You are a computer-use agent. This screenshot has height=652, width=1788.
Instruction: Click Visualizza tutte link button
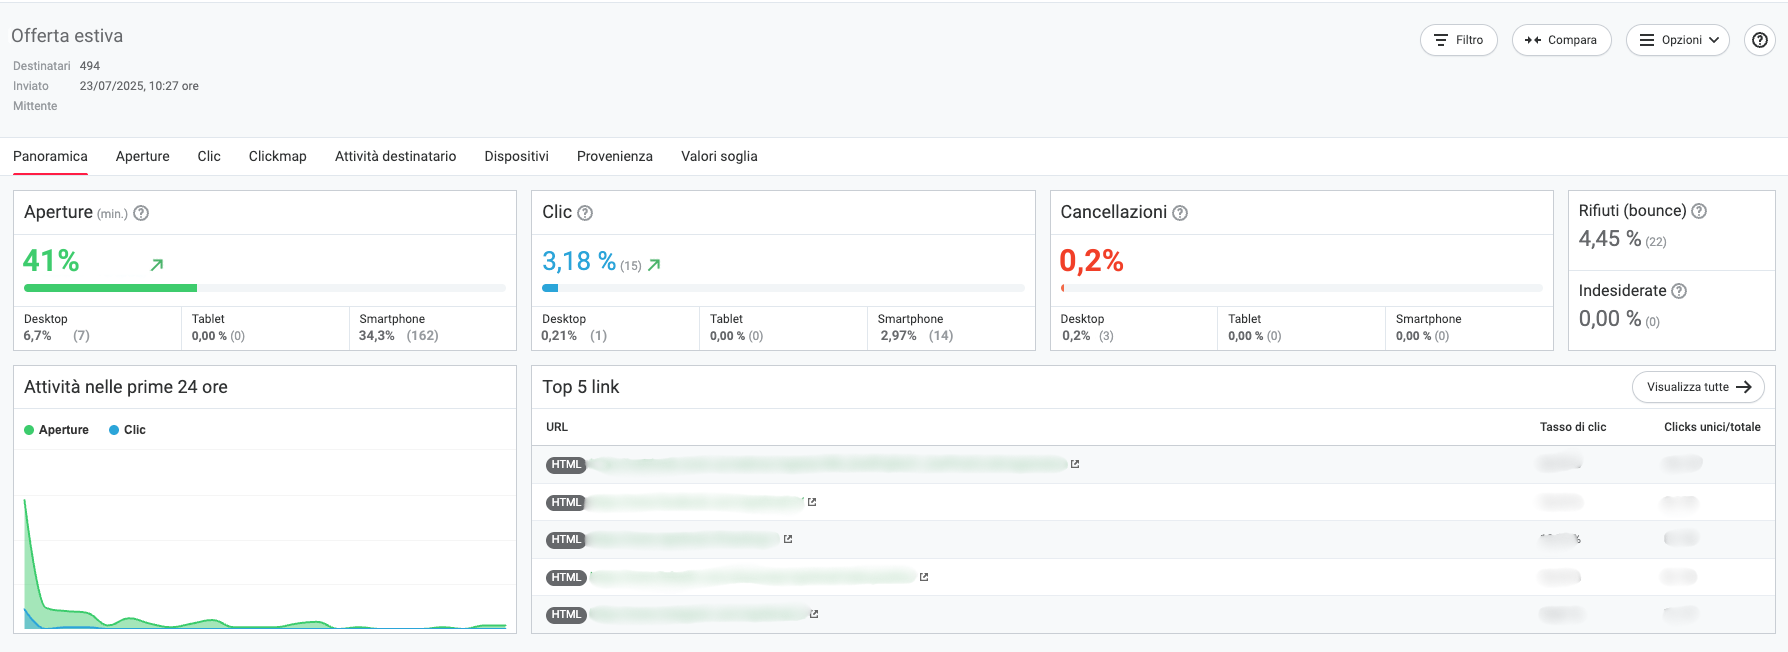click(1697, 387)
